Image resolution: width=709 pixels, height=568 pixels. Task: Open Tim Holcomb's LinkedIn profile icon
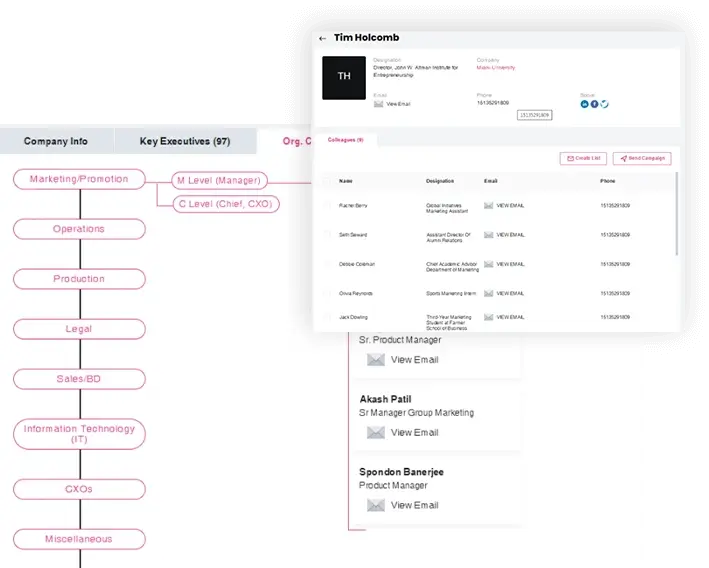point(585,103)
